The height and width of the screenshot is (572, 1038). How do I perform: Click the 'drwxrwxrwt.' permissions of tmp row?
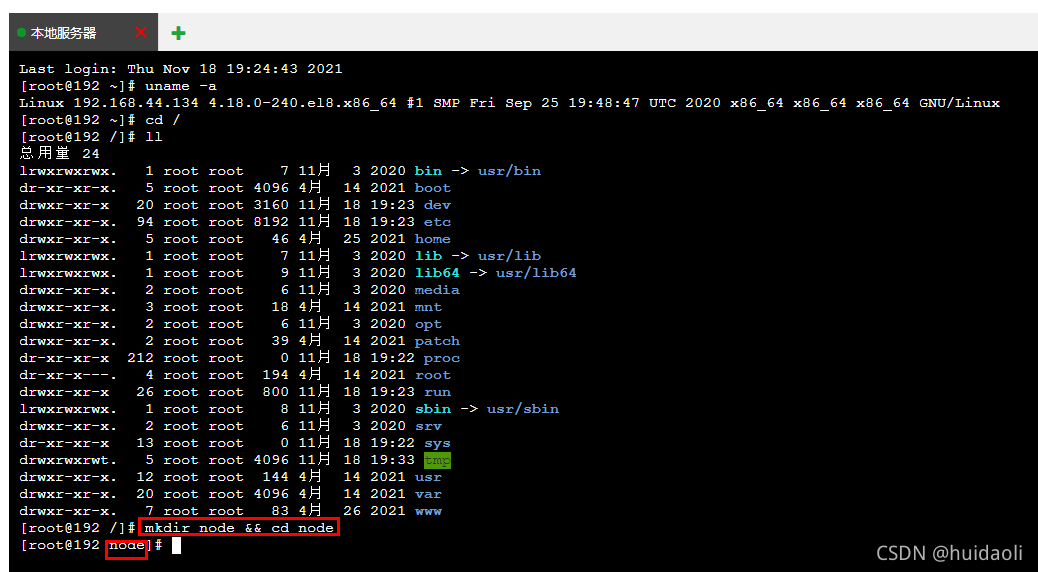click(x=68, y=460)
